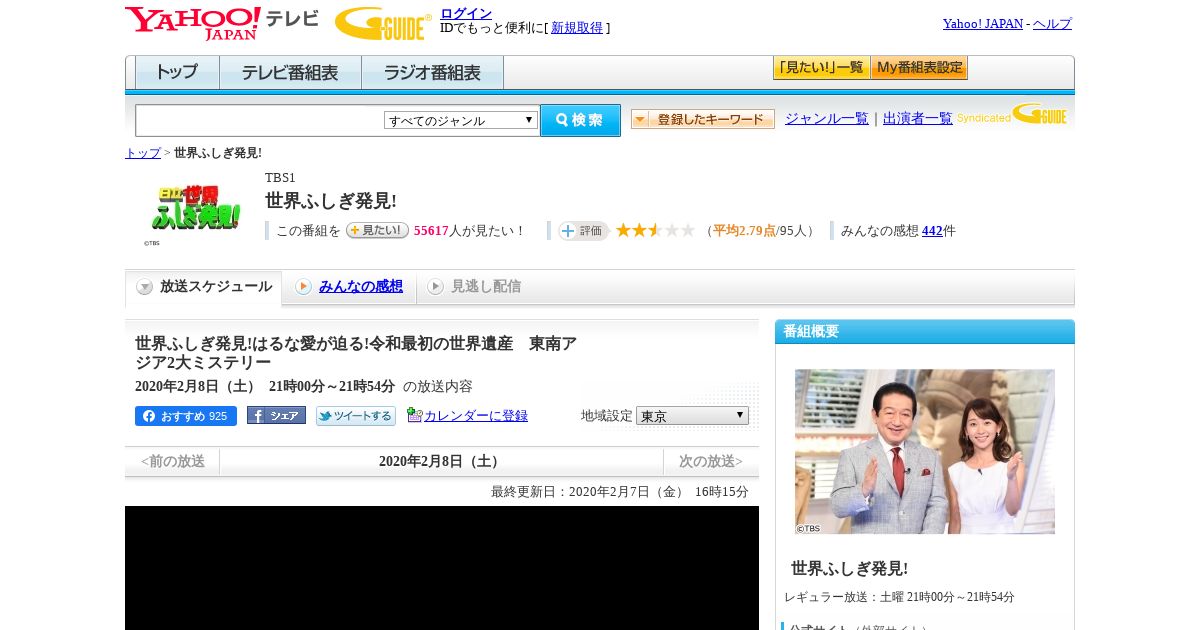Follow the トップ breadcrumb link
The image size is (1200, 630).
coord(143,153)
